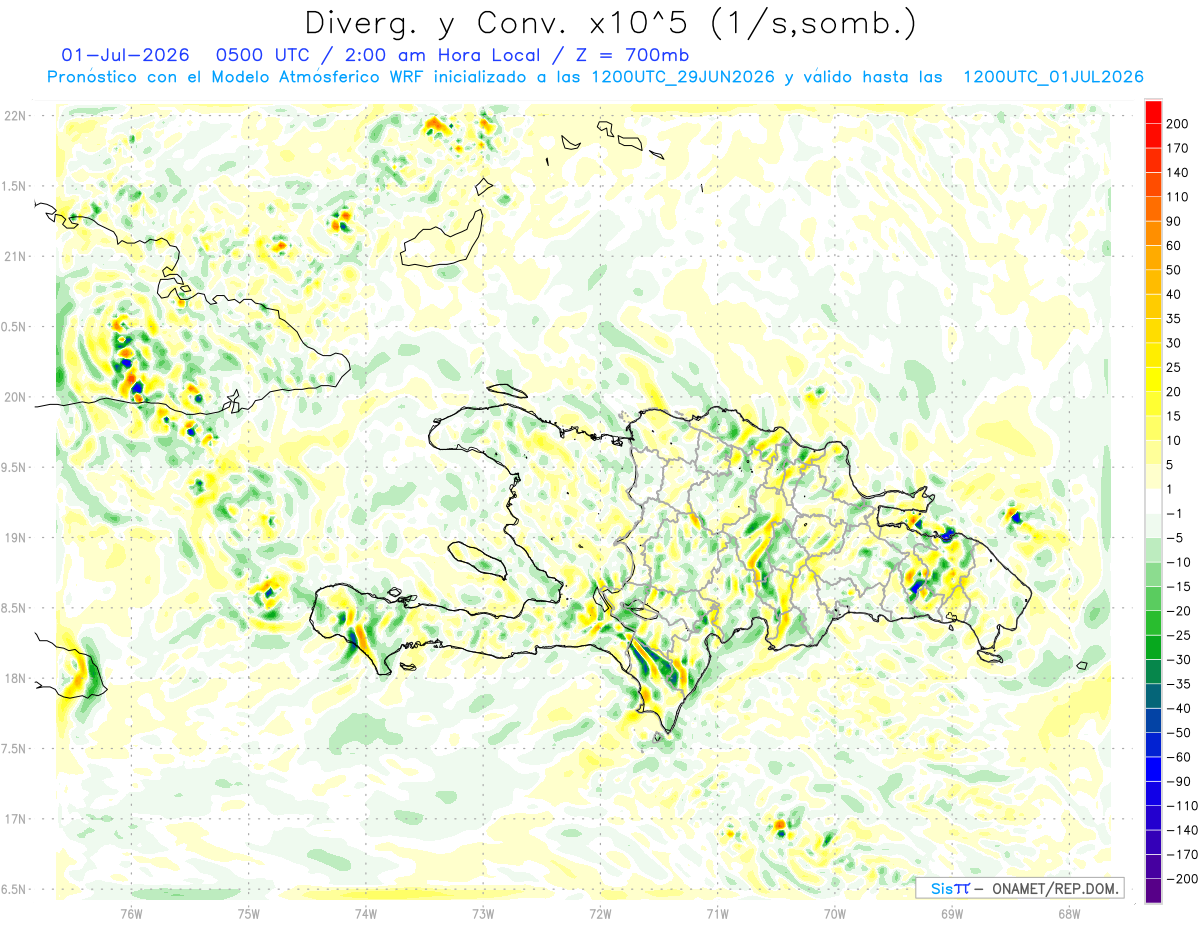Click the white legend swatch between 1 and -1
Viewport: 1200px width, 927px height.
point(1153,501)
